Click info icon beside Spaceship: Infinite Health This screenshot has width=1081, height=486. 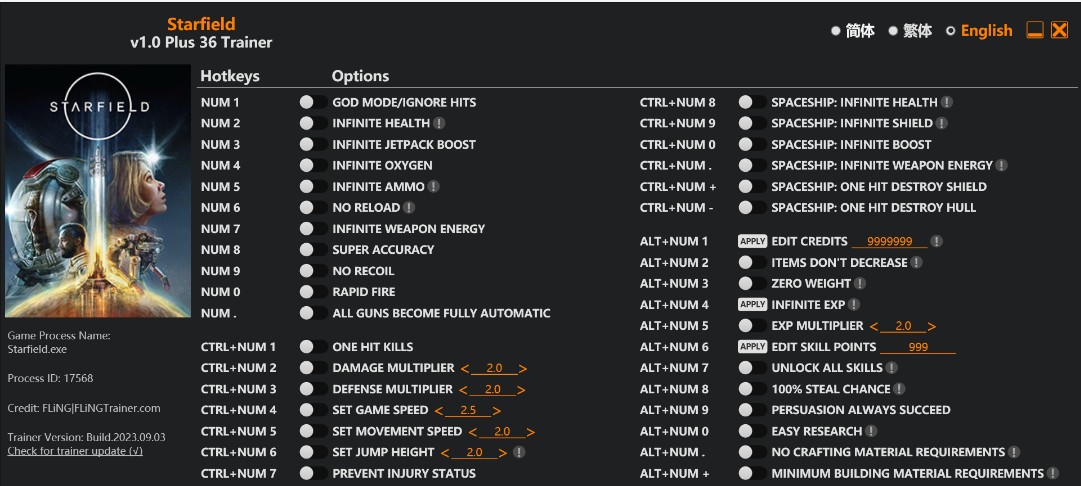click(x=947, y=102)
